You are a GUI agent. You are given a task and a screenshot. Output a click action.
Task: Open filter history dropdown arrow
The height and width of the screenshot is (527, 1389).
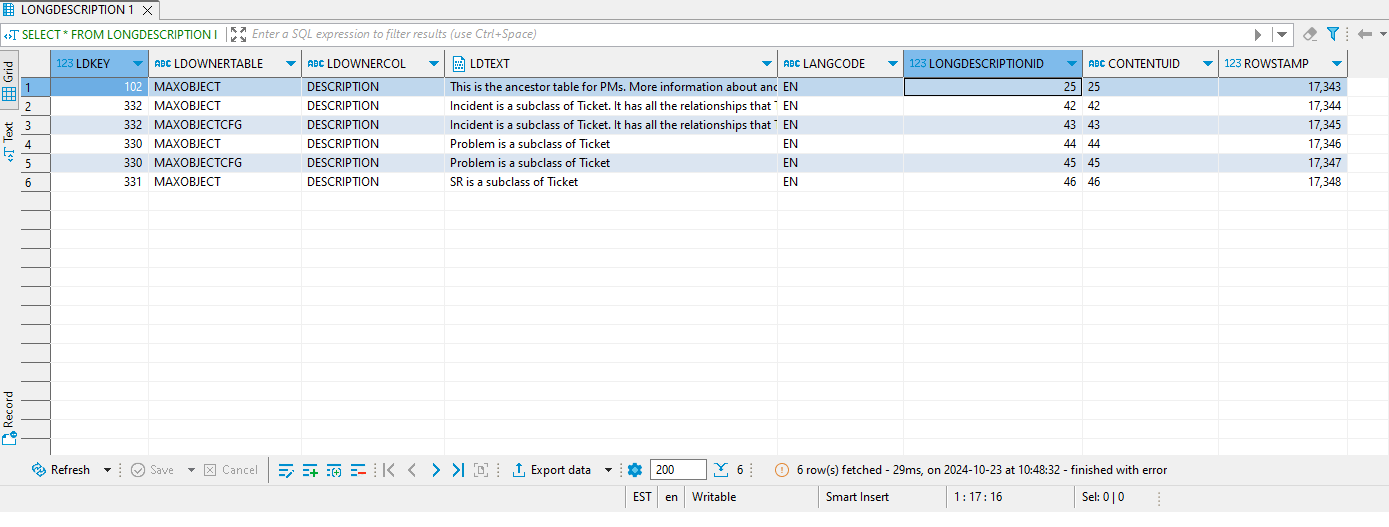(1282, 34)
